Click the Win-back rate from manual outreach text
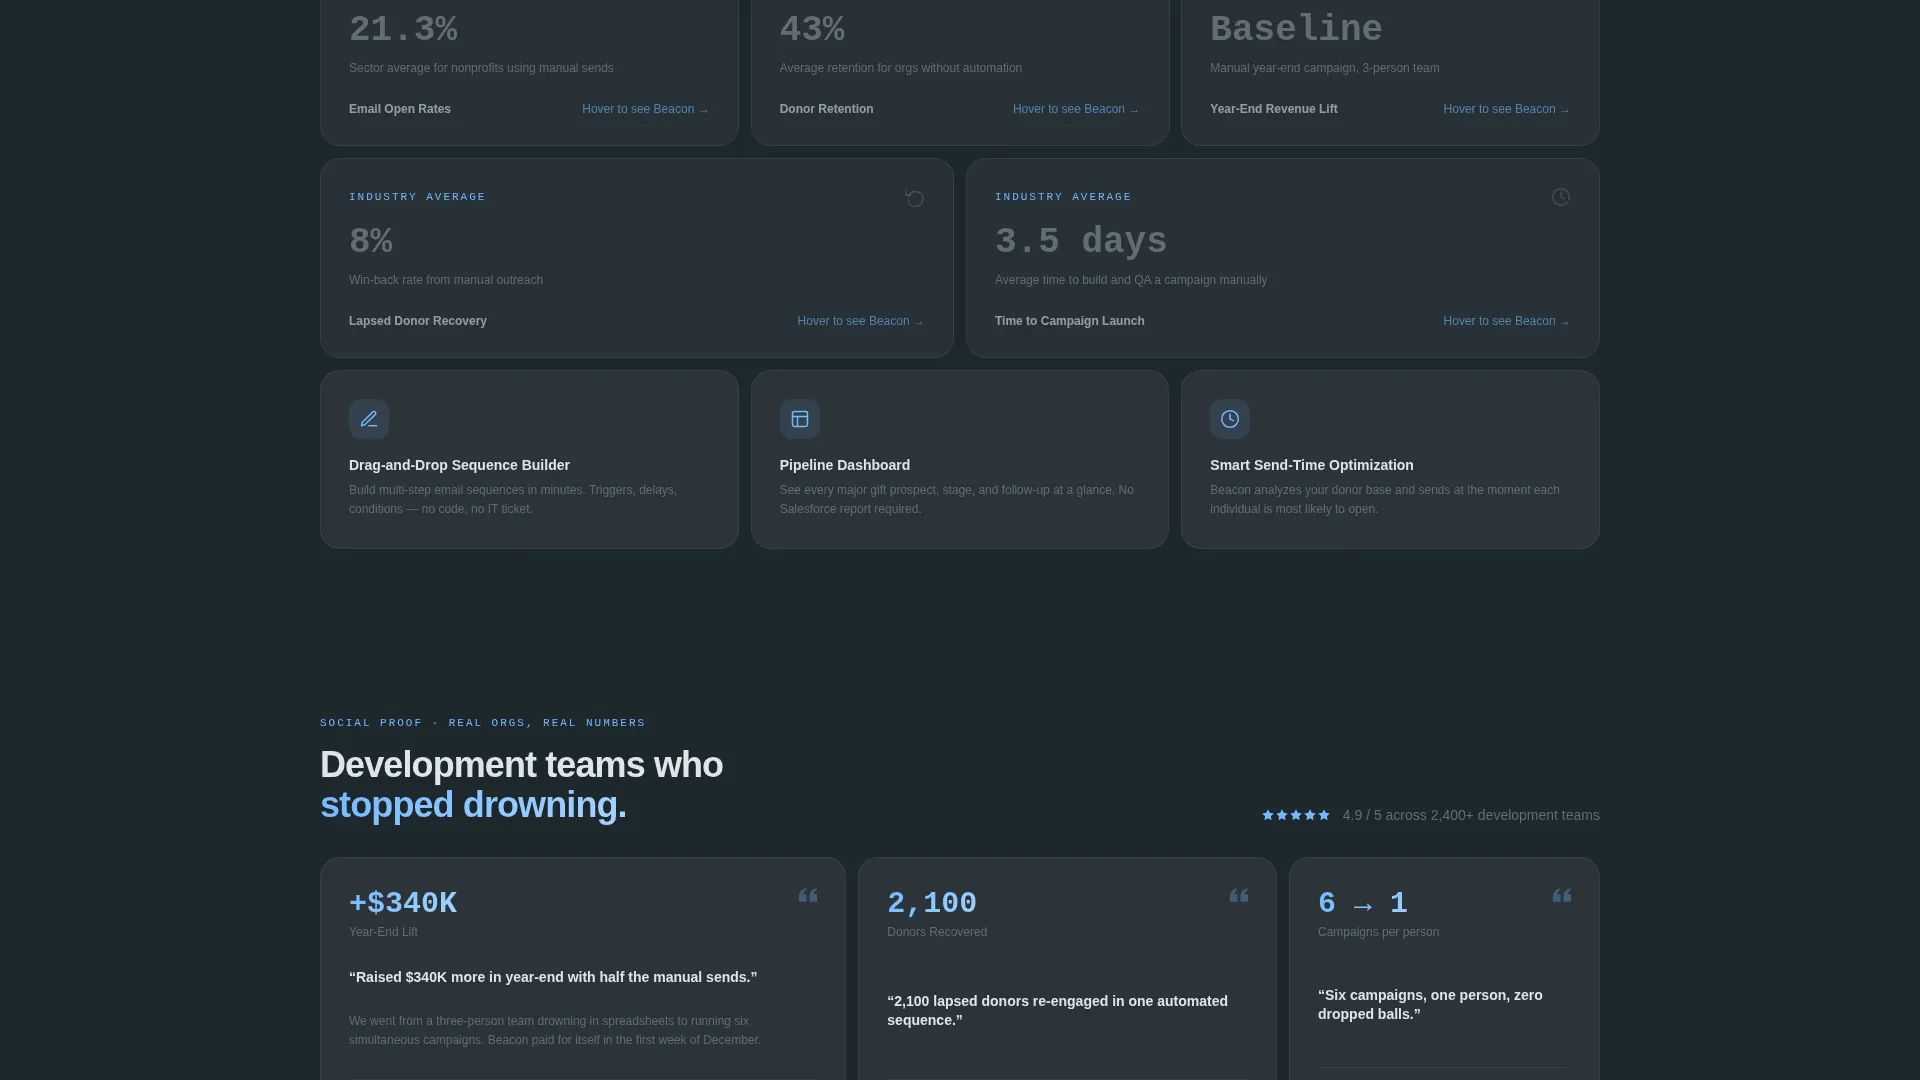Image resolution: width=1920 pixels, height=1080 pixels. [446, 280]
